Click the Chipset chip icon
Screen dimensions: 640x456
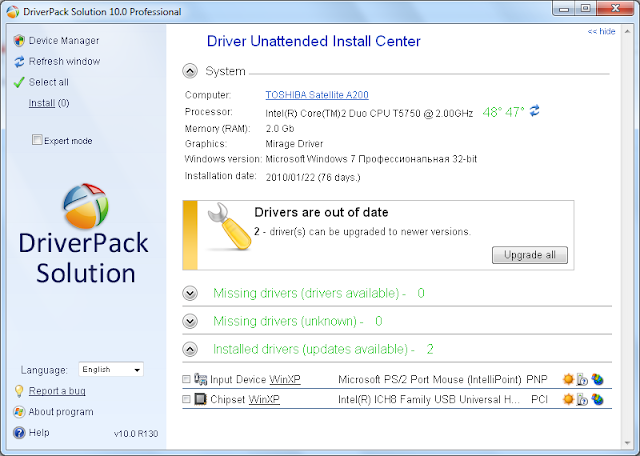[x=200, y=399]
